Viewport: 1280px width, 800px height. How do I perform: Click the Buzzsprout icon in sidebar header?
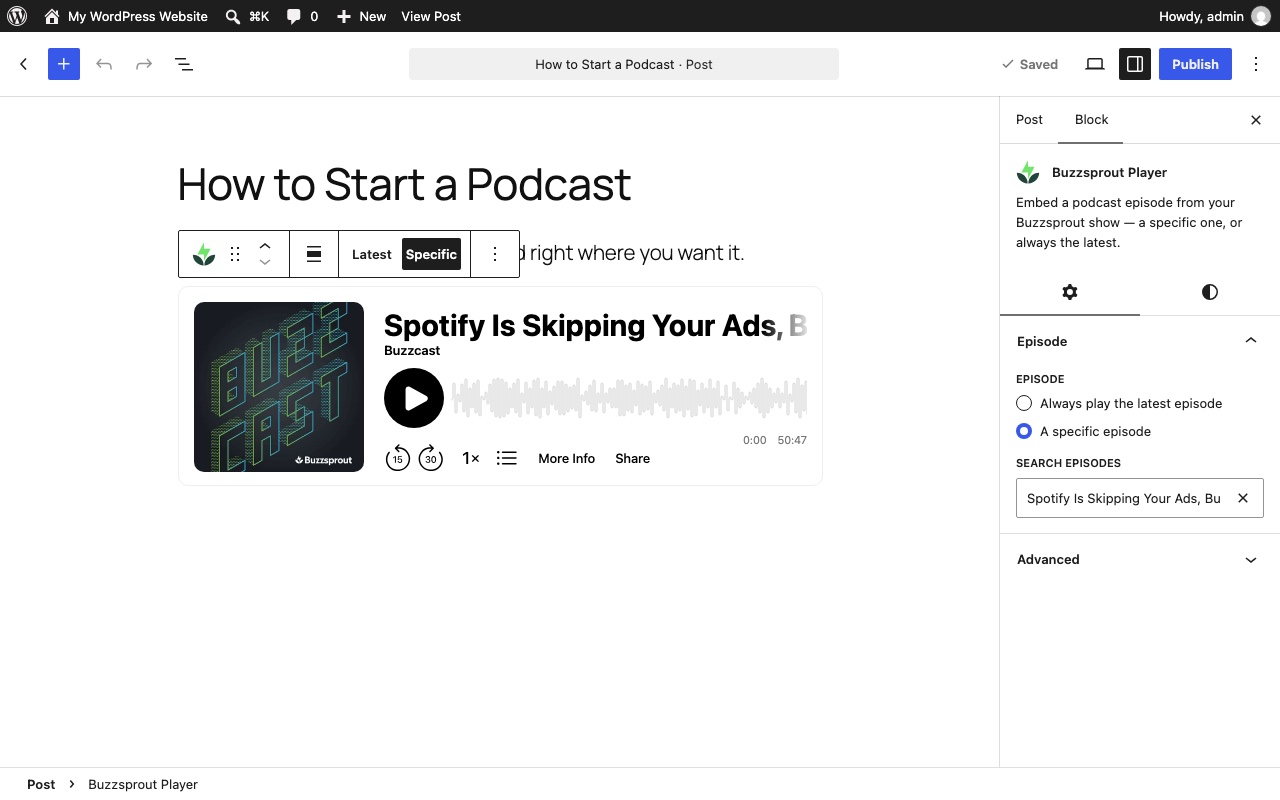coord(1028,173)
